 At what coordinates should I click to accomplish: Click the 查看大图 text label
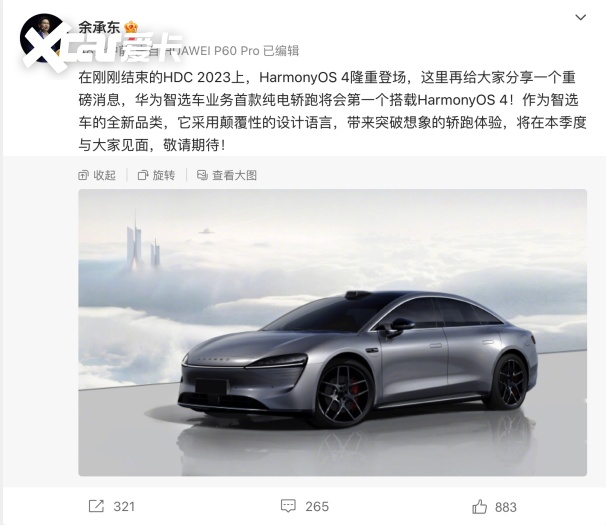235,175
